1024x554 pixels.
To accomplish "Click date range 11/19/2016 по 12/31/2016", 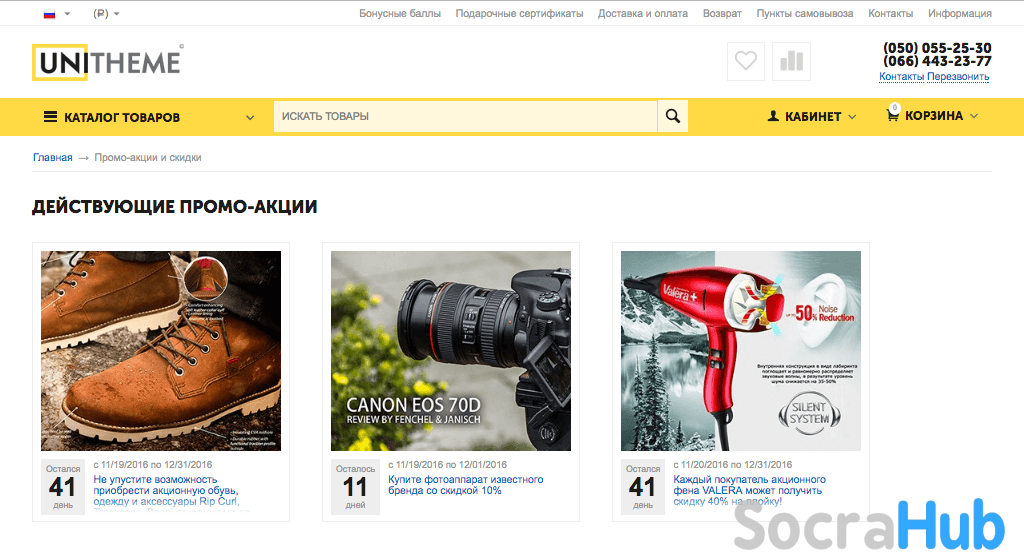I will coord(153,464).
